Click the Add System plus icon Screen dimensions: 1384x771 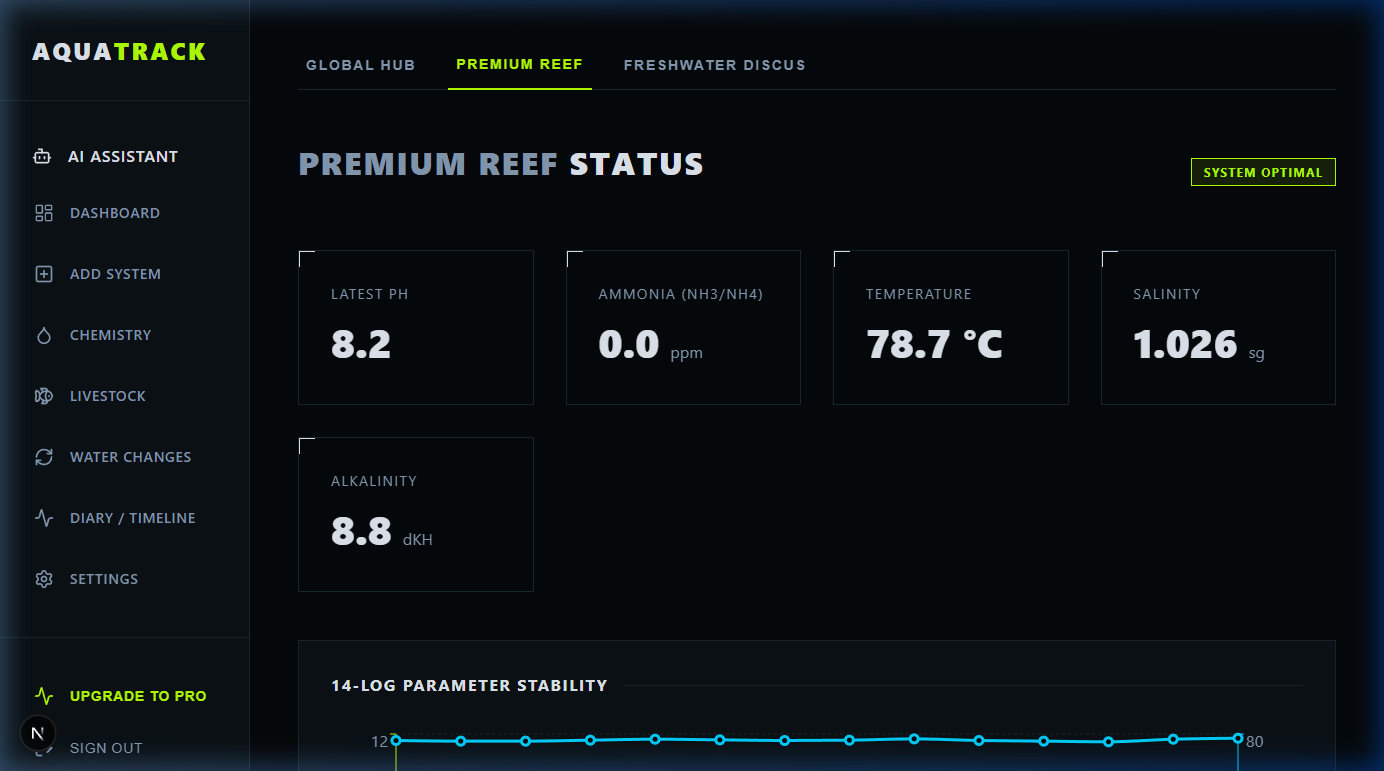(44, 274)
